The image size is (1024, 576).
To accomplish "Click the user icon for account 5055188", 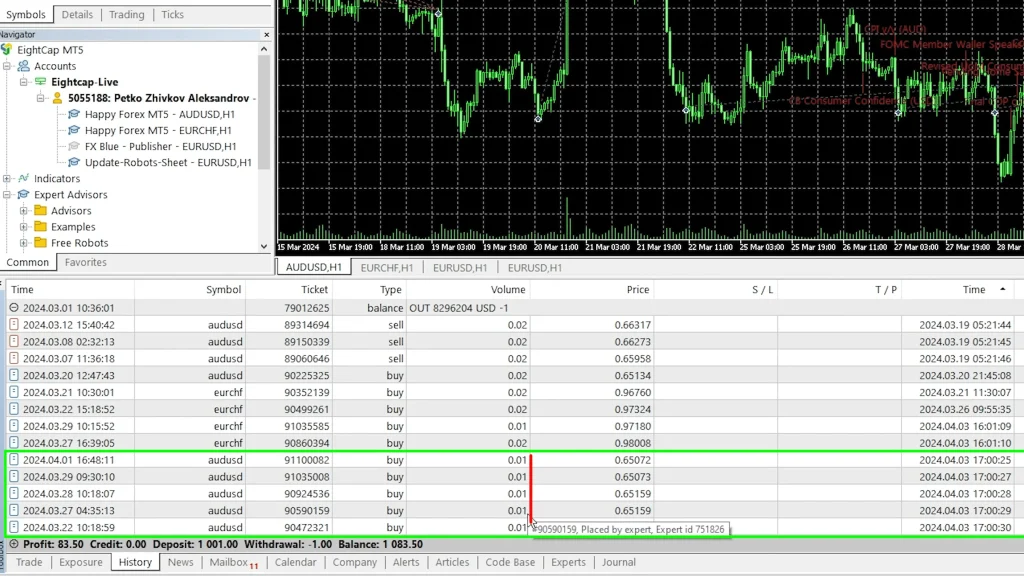I will 57,98.
